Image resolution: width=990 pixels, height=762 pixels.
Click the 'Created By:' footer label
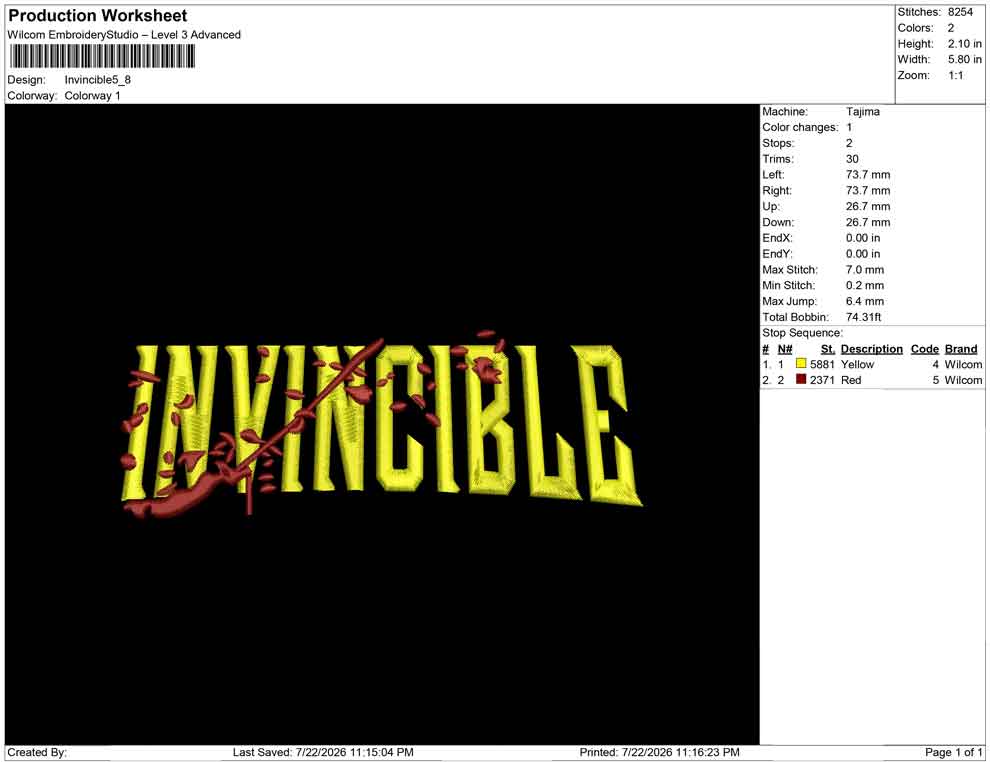pos(37,752)
